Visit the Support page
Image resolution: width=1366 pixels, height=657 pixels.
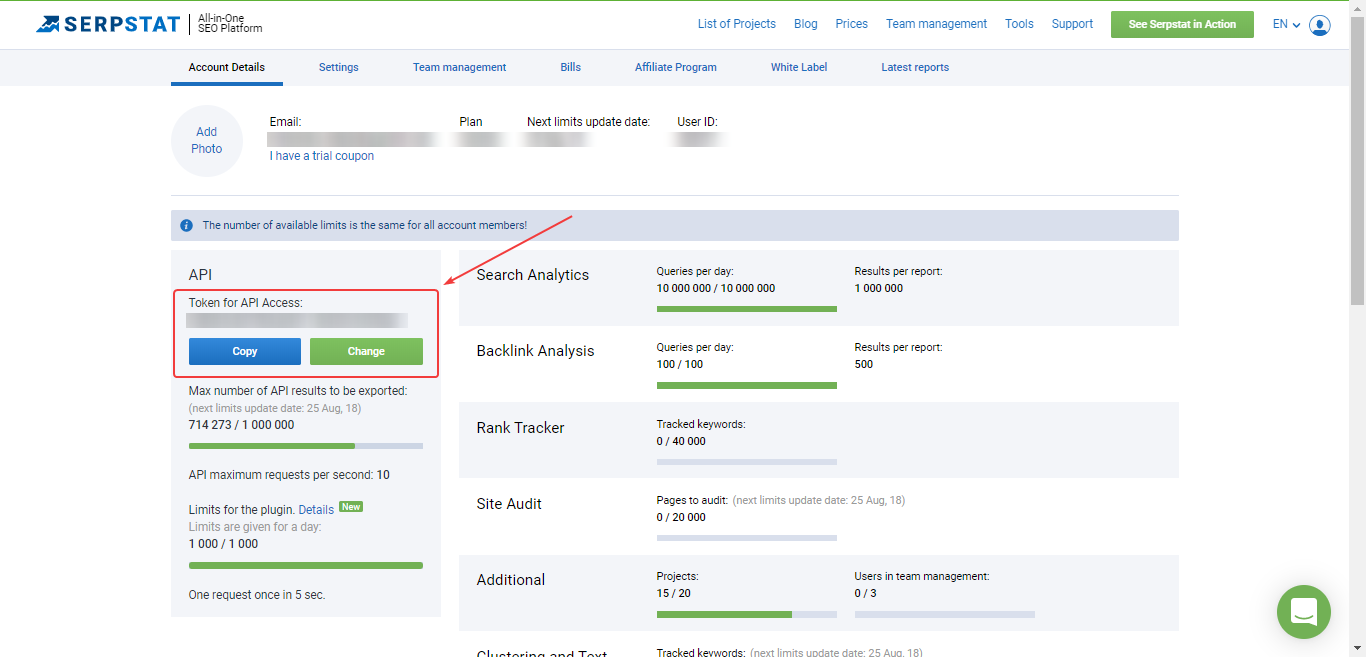click(1073, 24)
